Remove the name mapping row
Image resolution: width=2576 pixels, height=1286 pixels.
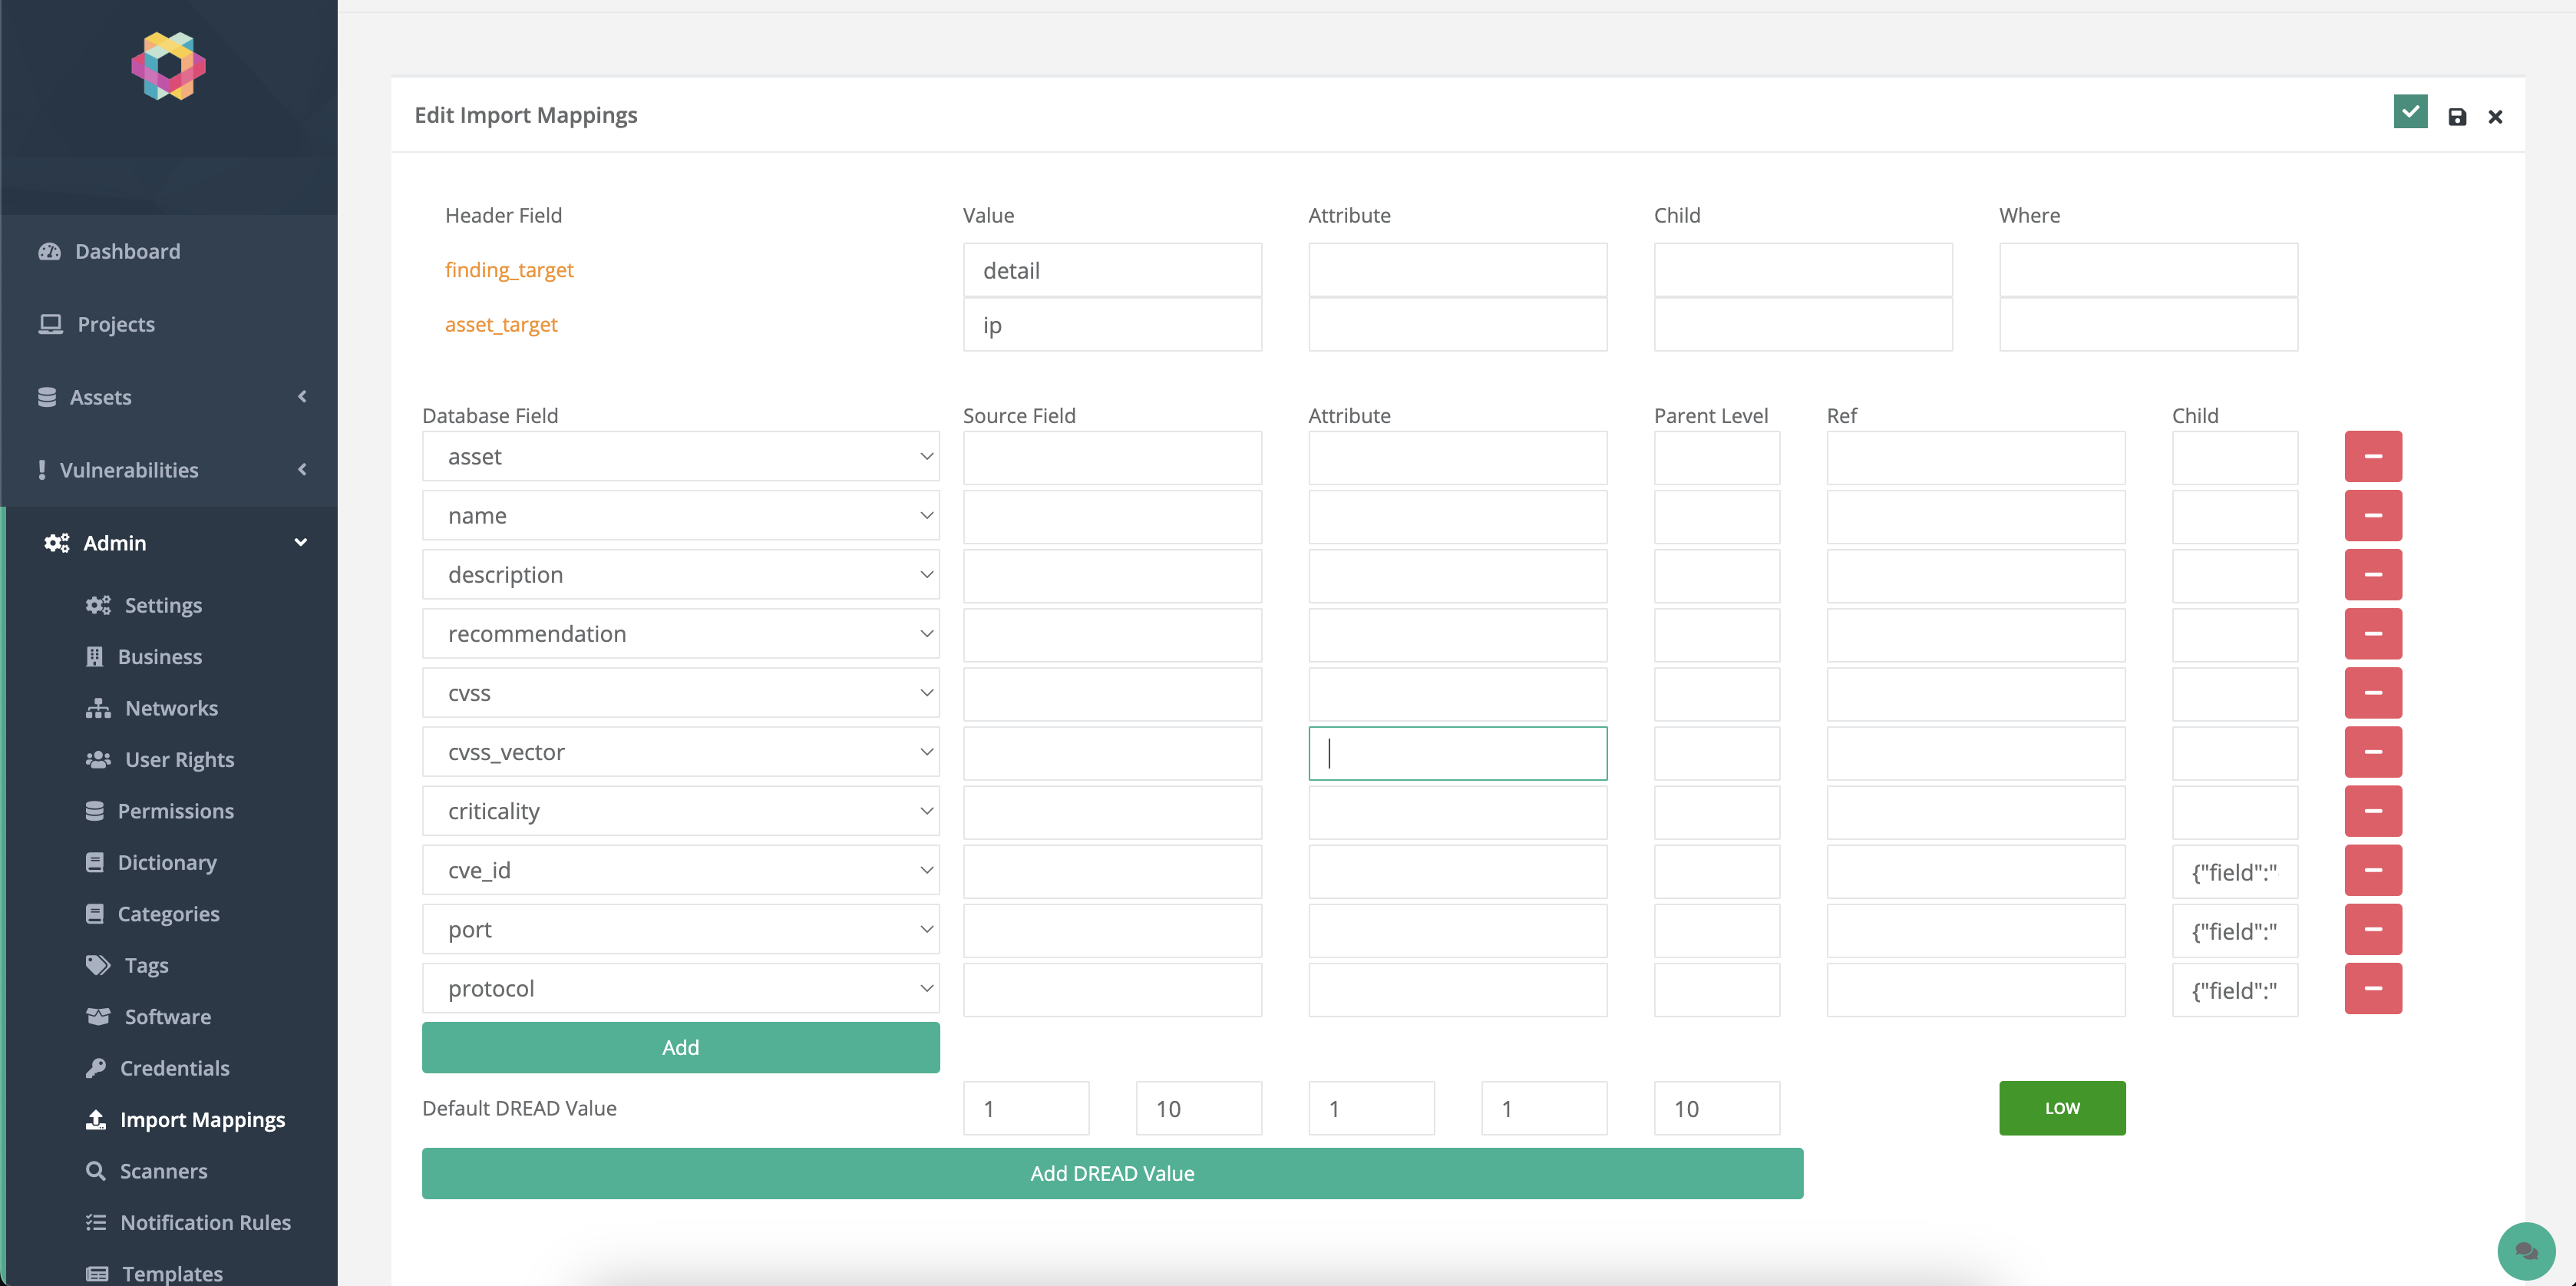2373,516
